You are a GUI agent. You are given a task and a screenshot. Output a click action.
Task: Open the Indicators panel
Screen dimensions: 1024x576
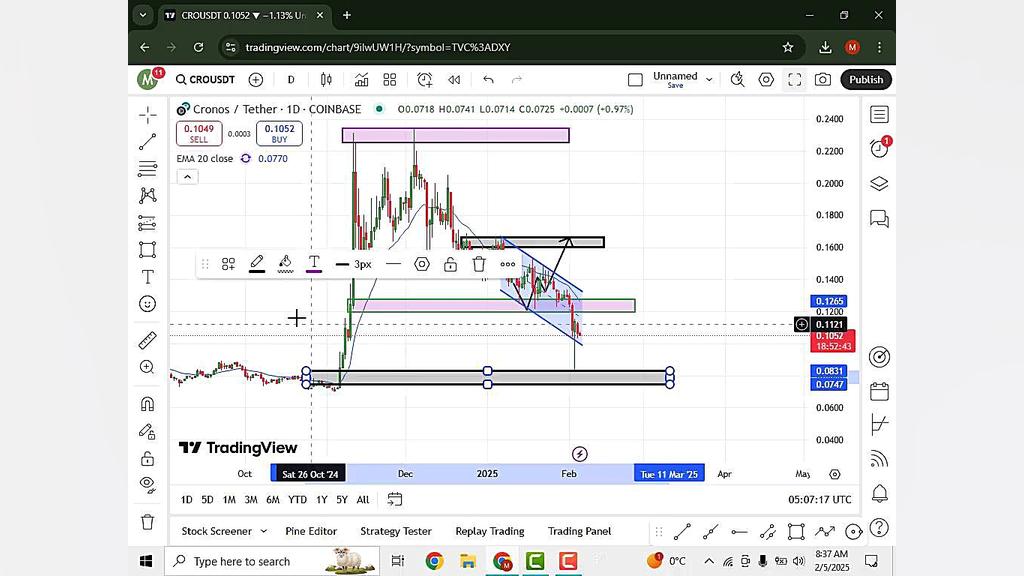(x=361, y=80)
